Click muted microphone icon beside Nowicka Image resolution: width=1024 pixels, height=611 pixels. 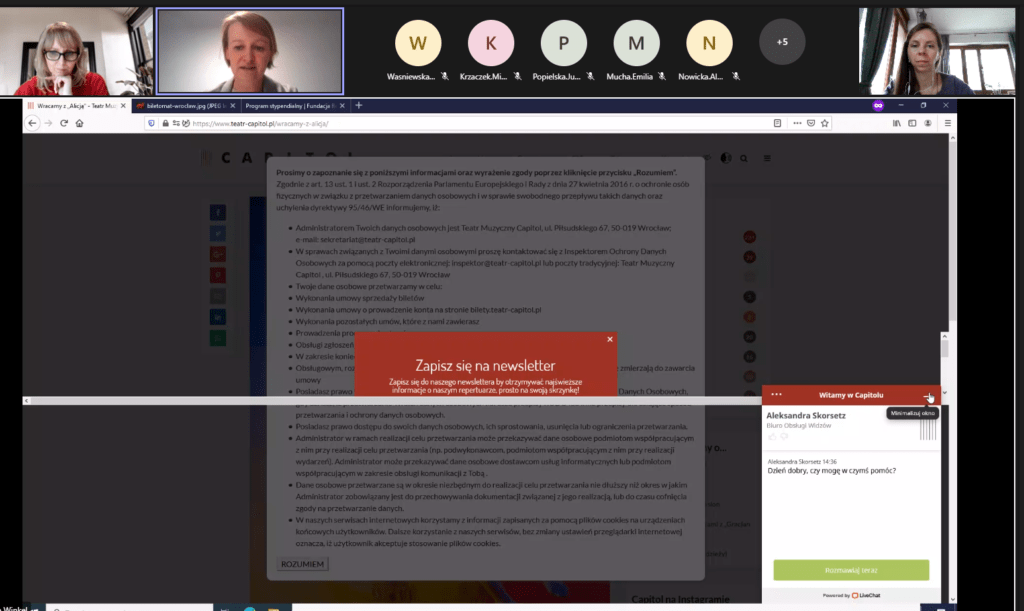click(x=736, y=76)
